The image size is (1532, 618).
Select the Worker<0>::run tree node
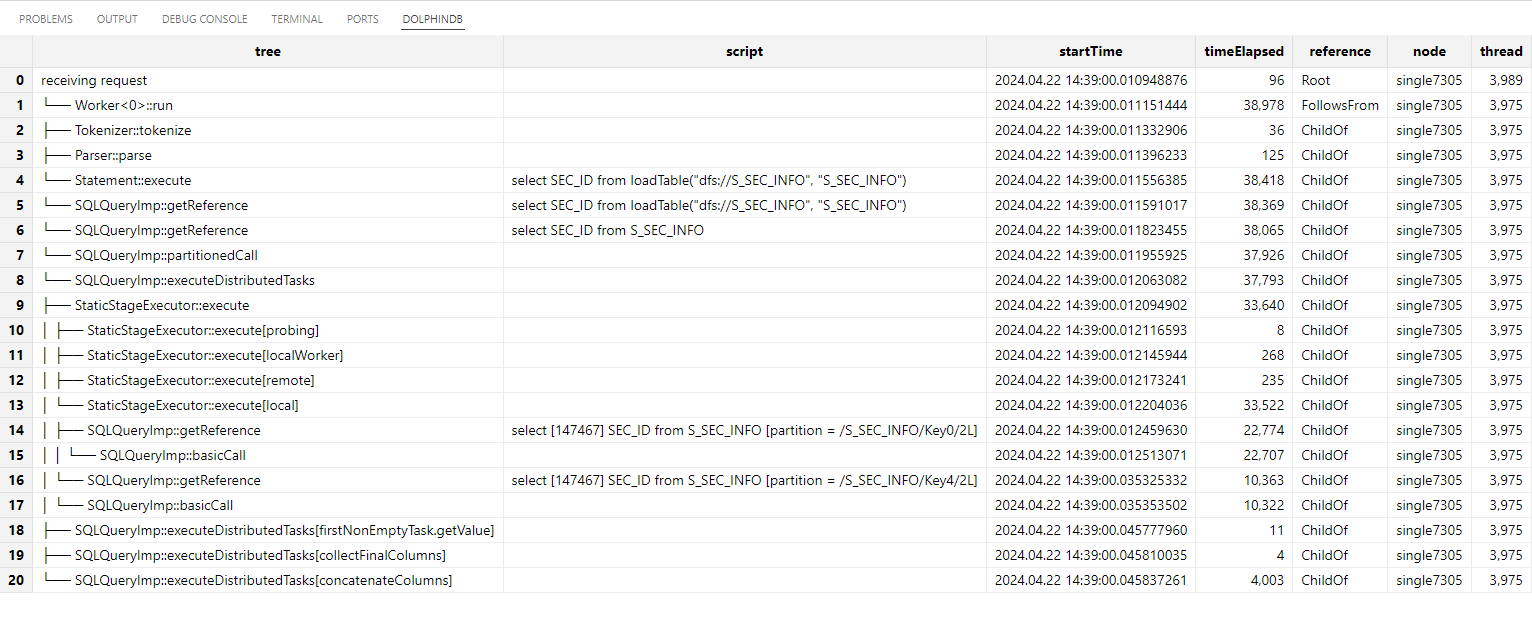coord(116,105)
